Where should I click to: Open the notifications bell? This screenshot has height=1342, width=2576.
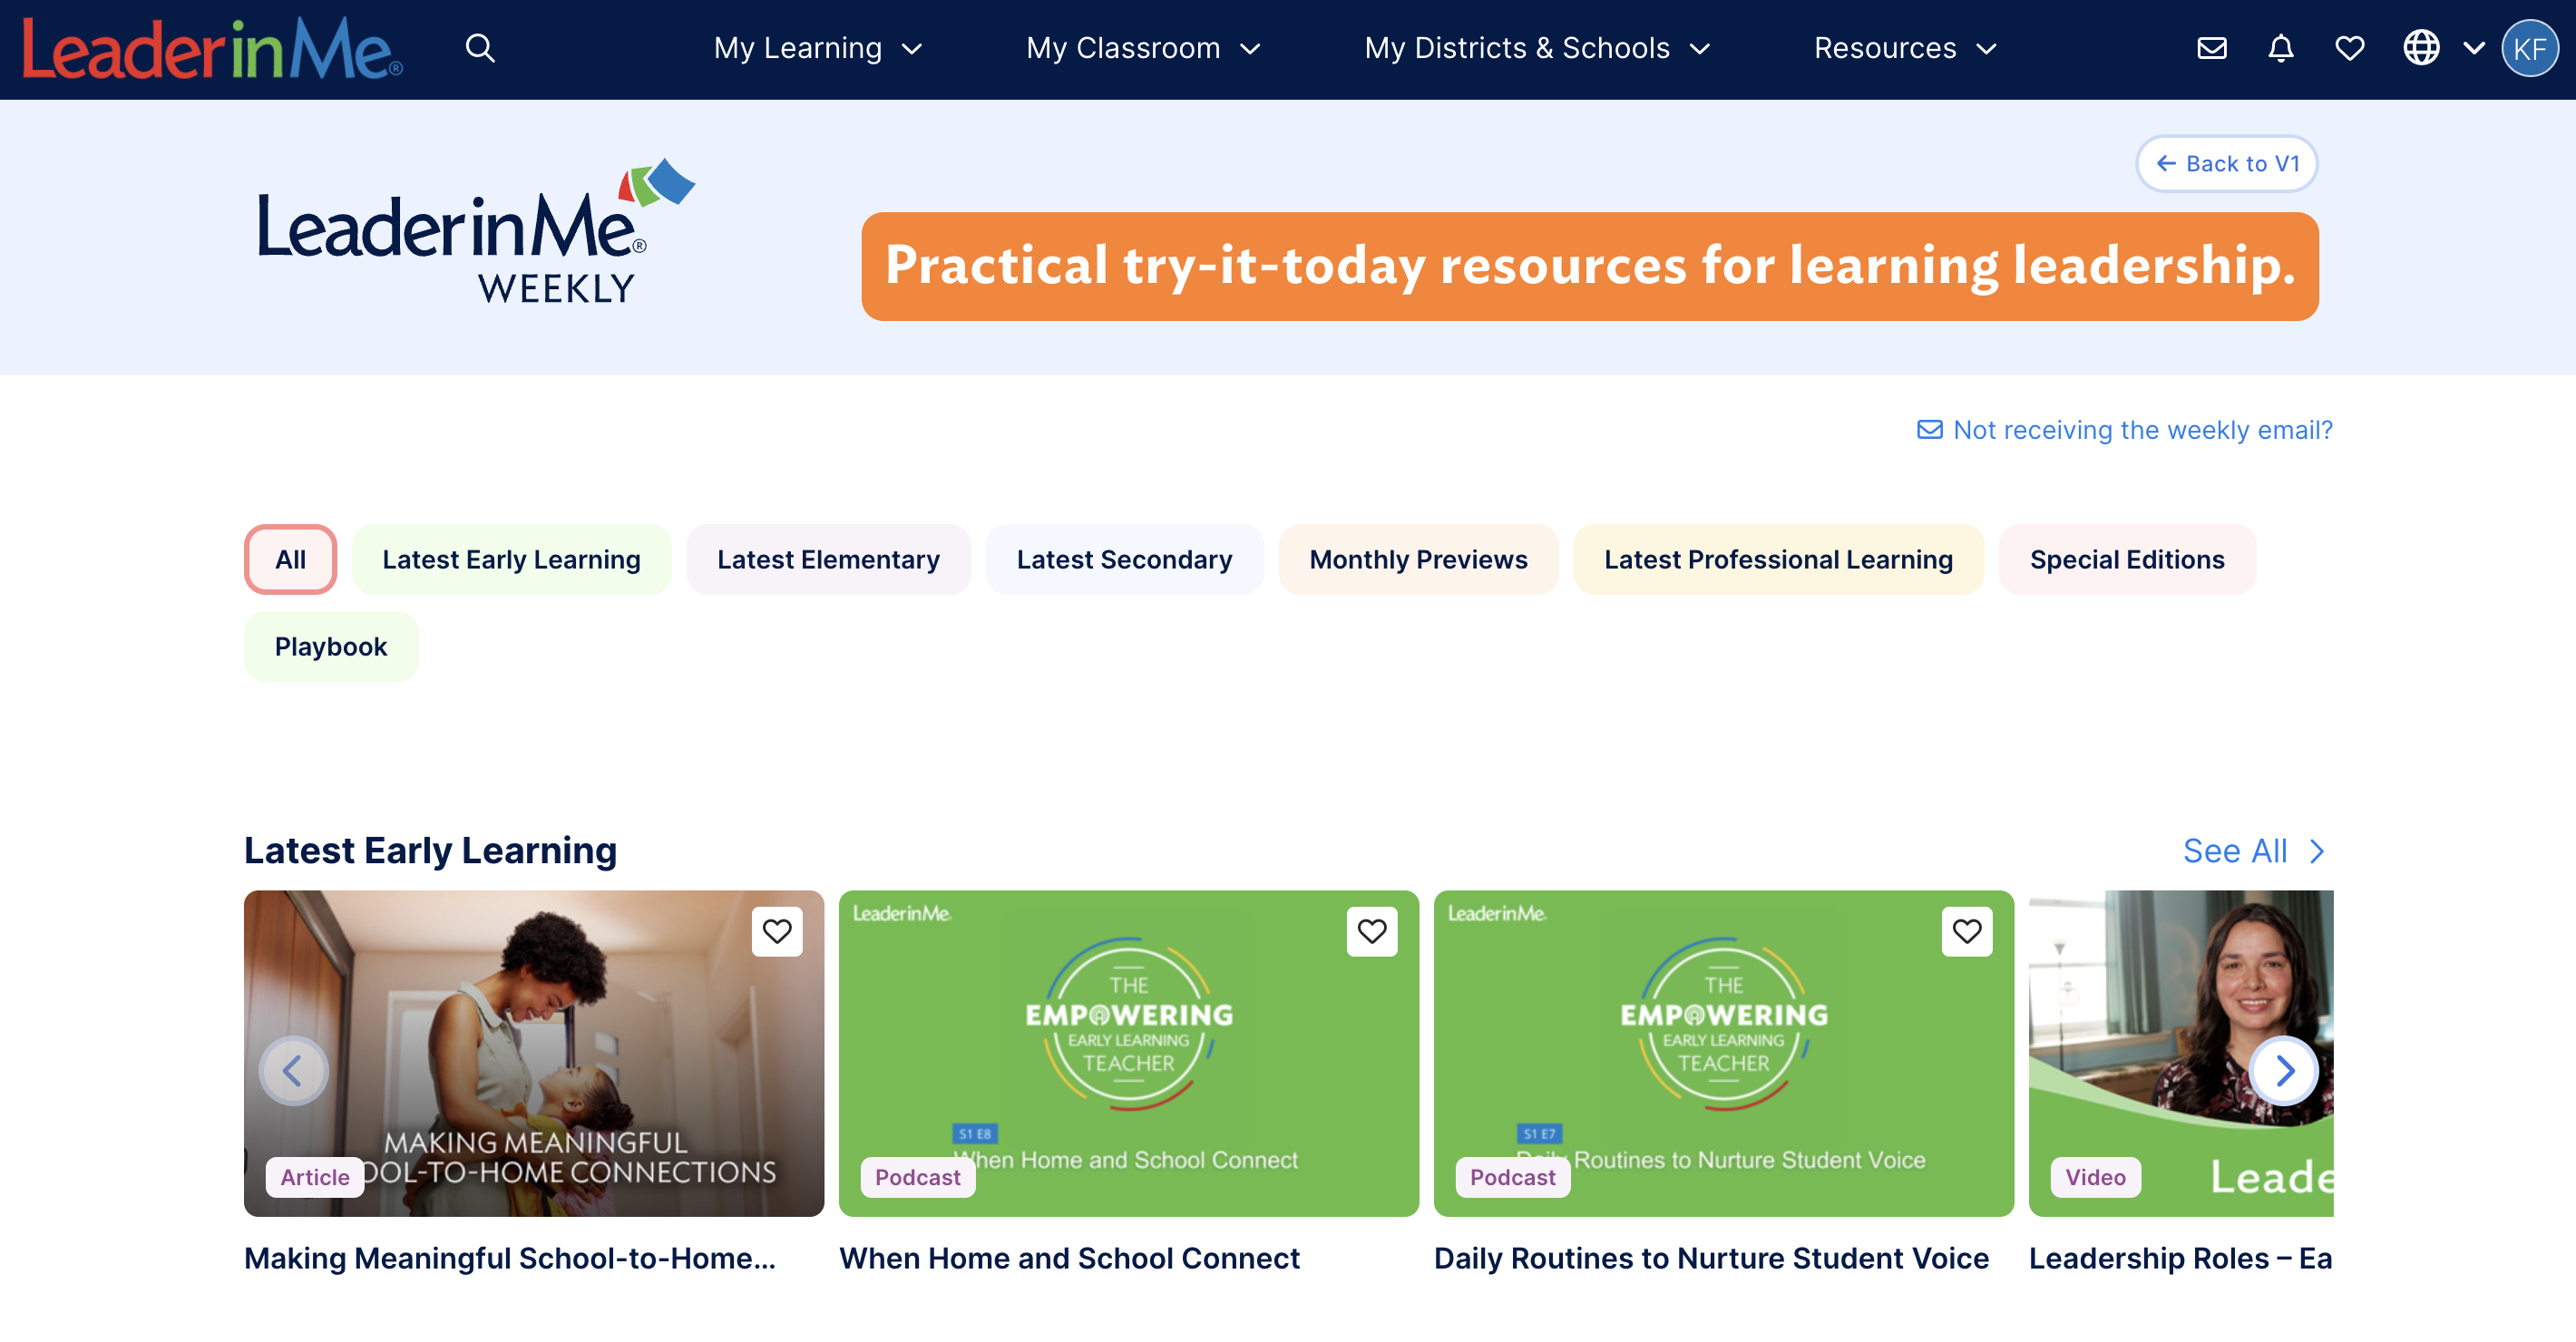point(2280,48)
